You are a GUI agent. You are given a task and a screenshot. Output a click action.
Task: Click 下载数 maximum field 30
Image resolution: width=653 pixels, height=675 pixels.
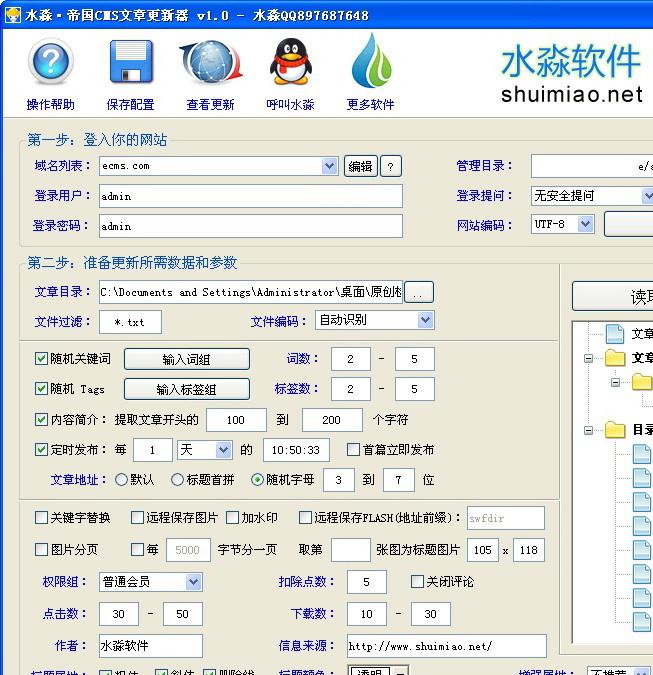pos(430,614)
